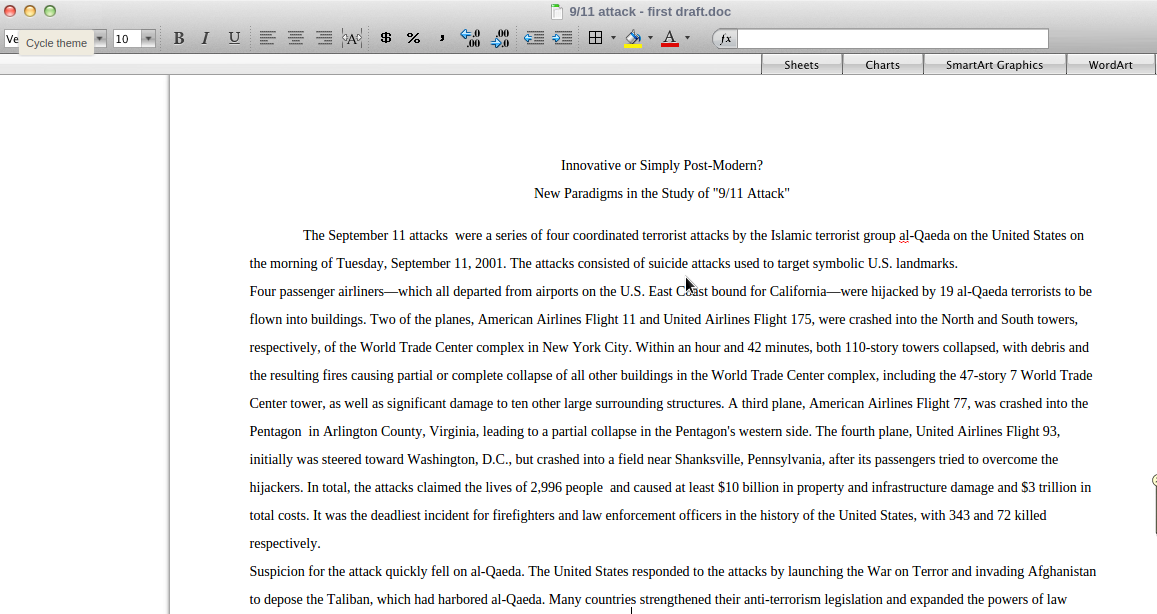Screen dimensions: 1157x614
Task: Click the text "deadliest incident for firefighters"
Action: point(455,516)
